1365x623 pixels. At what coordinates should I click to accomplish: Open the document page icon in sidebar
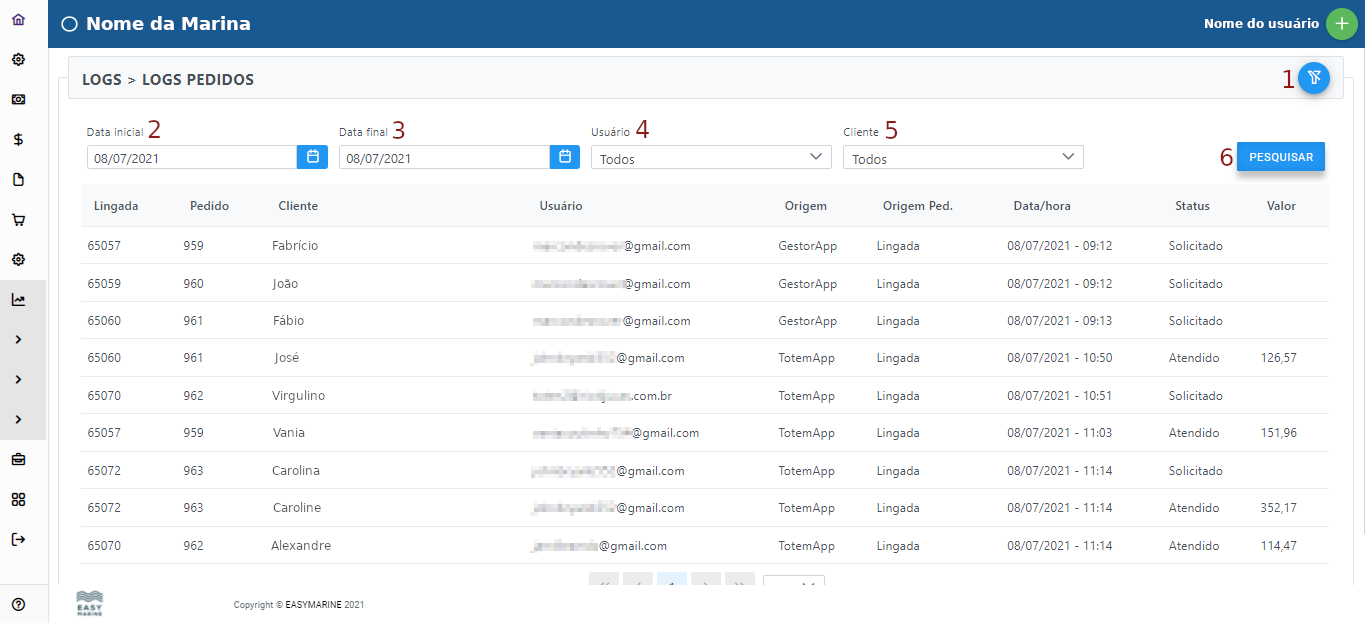pos(18,180)
